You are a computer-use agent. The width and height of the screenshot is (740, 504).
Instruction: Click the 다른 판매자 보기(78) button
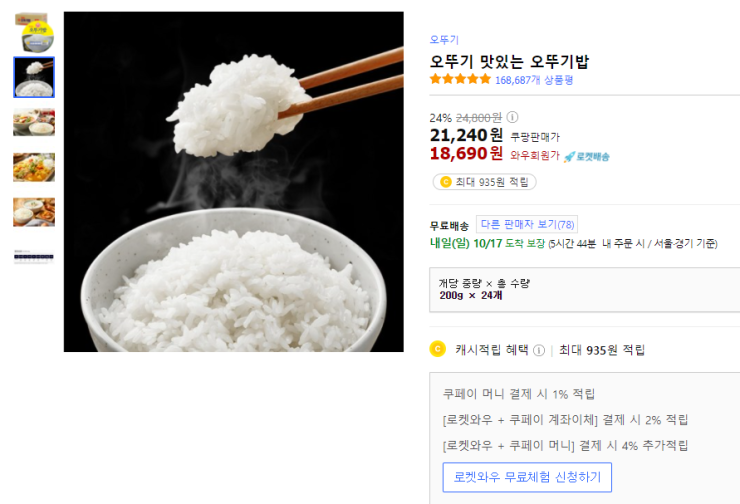coord(526,224)
